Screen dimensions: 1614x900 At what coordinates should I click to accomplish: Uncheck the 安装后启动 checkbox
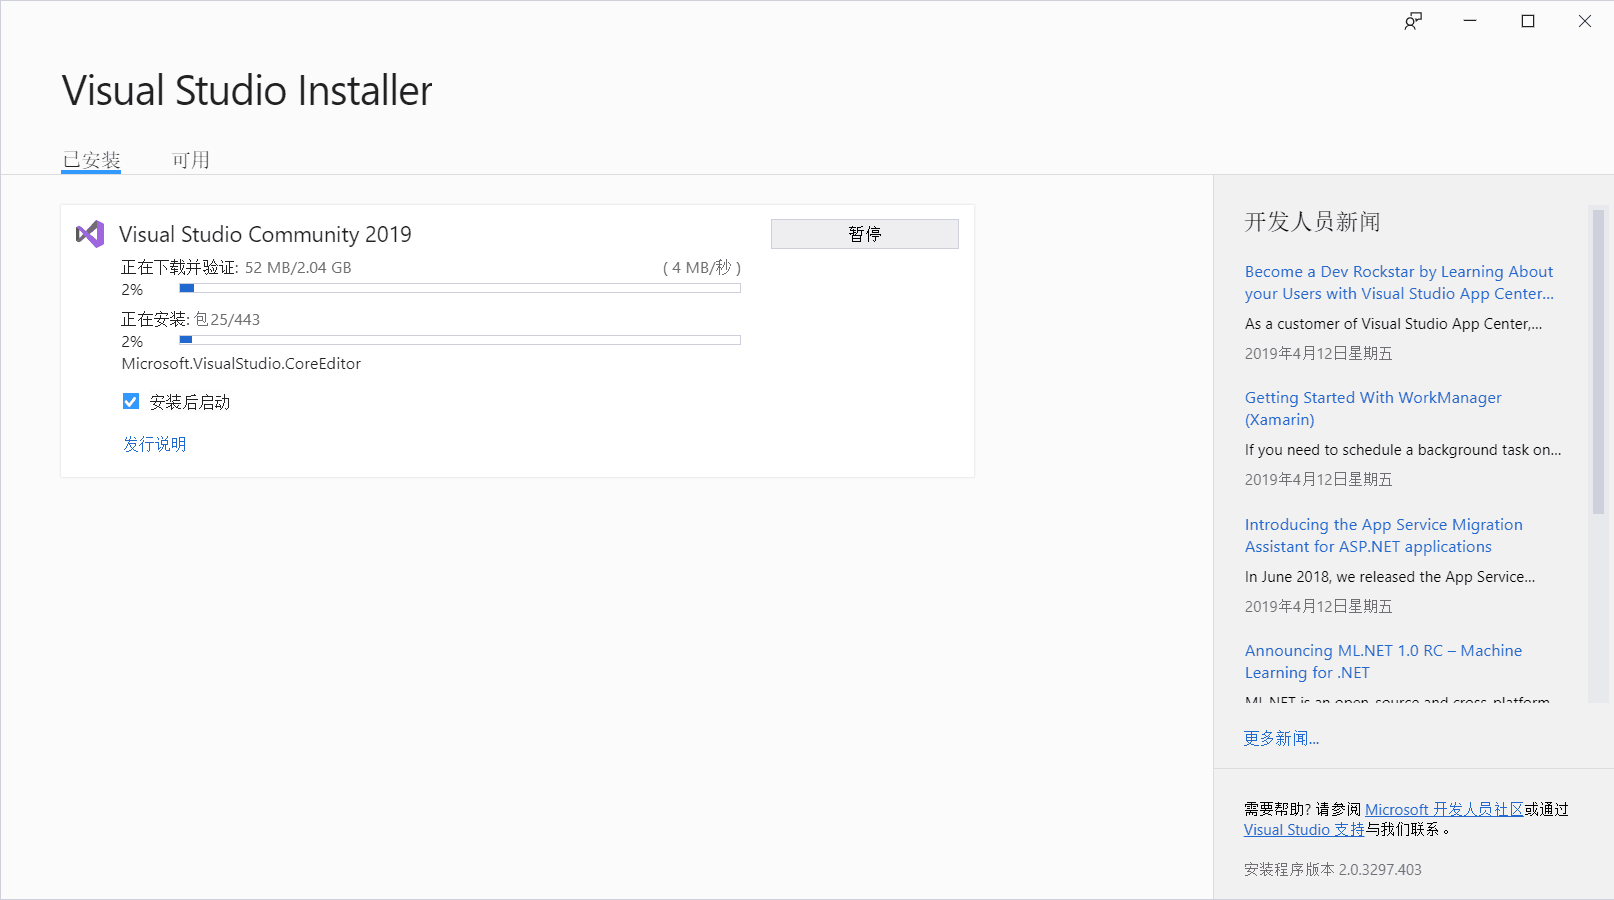click(x=131, y=402)
